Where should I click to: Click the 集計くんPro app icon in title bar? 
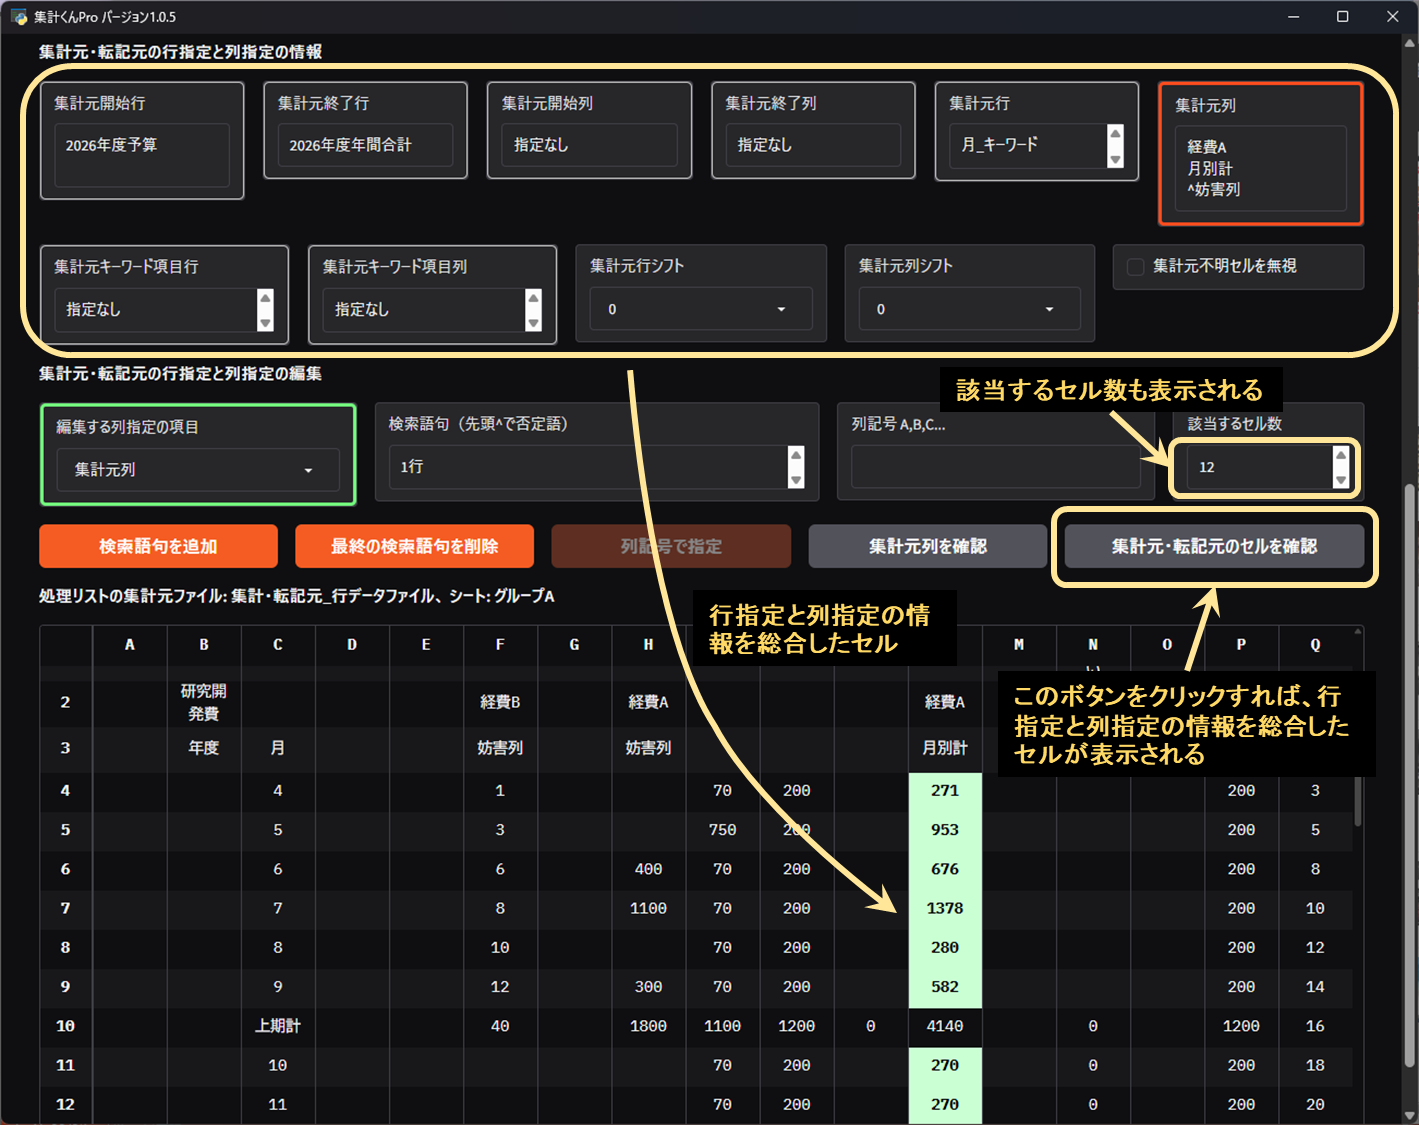(18, 17)
